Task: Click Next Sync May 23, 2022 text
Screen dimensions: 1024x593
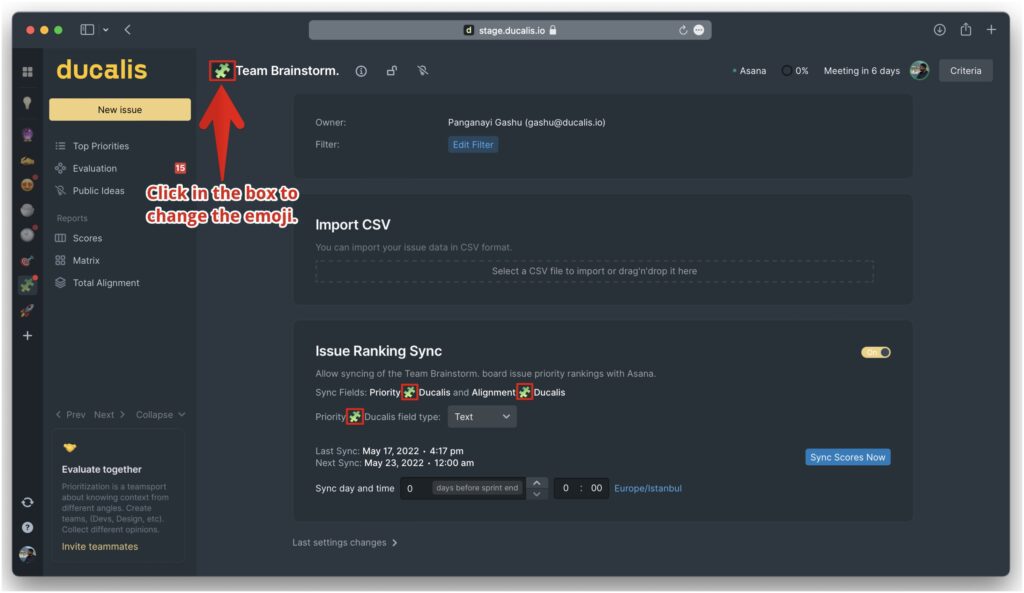Action: 394,463
